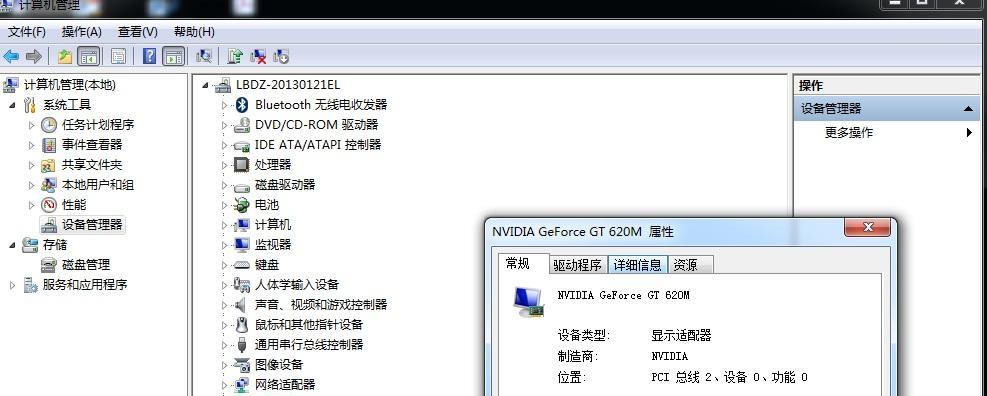Switch to the 详细信息 tab

pos(638,265)
